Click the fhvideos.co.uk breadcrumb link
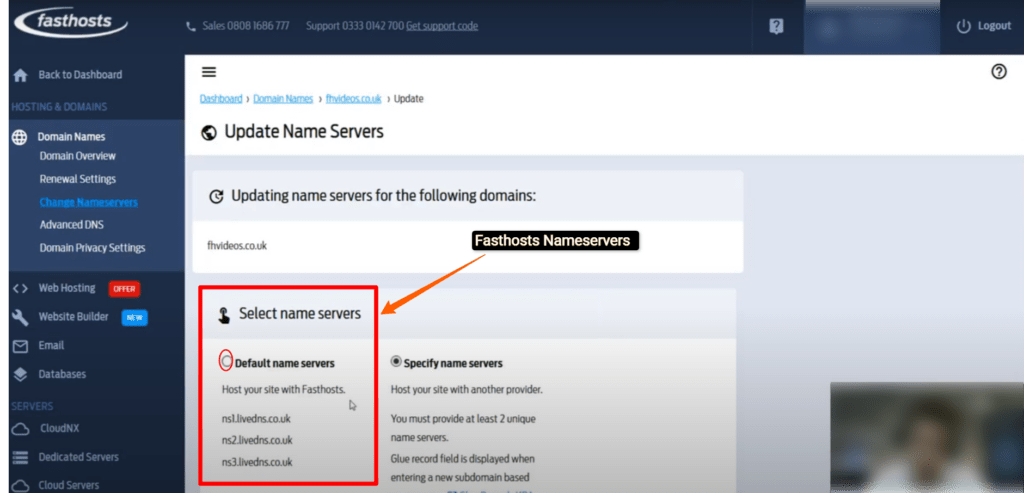This screenshot has width=1024, height=493. 353,99
